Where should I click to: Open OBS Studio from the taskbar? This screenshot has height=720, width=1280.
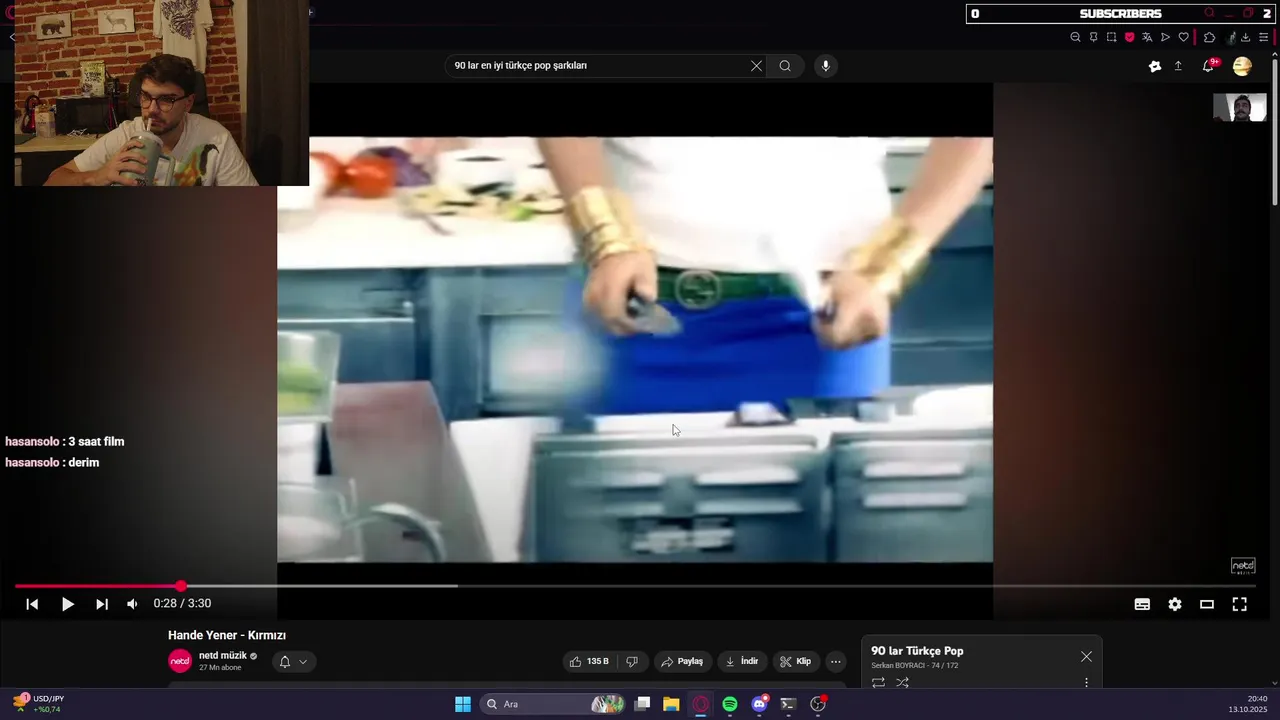coord(818,704)
